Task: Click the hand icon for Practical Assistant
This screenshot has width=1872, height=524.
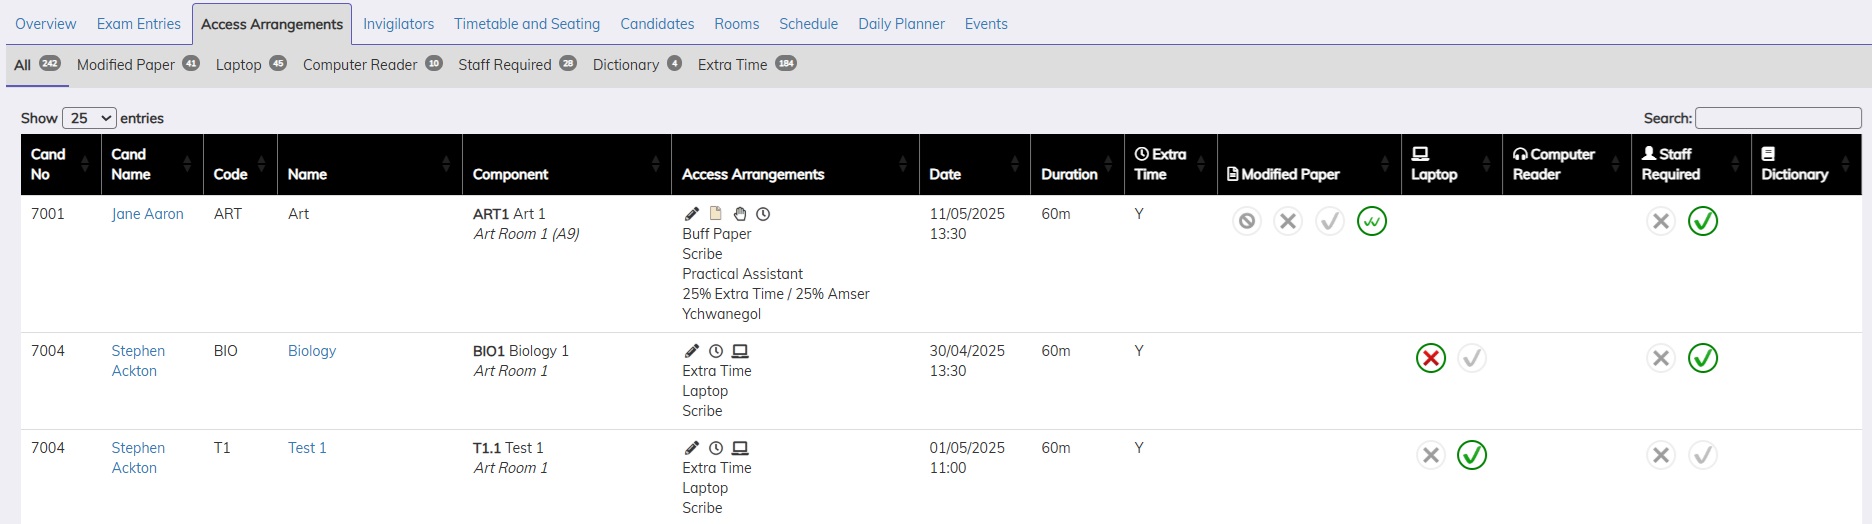Action: tap(740, 214)
